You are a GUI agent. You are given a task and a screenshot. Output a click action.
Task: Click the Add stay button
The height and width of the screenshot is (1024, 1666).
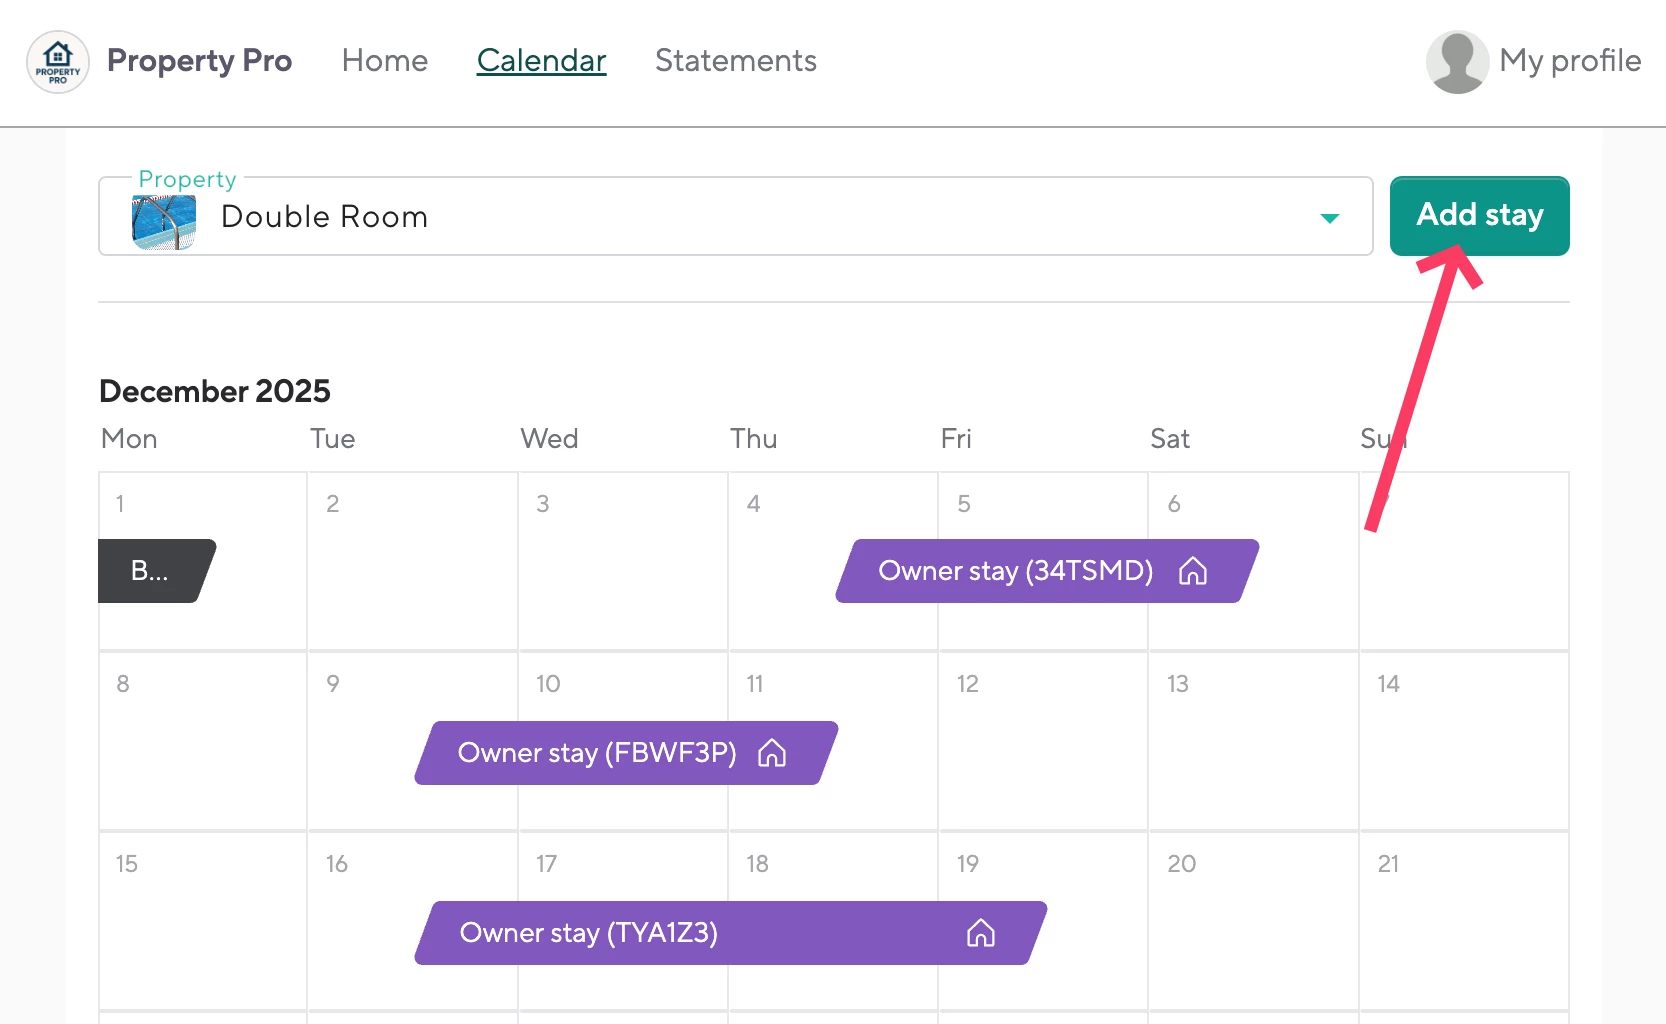tap(1479, 216)
